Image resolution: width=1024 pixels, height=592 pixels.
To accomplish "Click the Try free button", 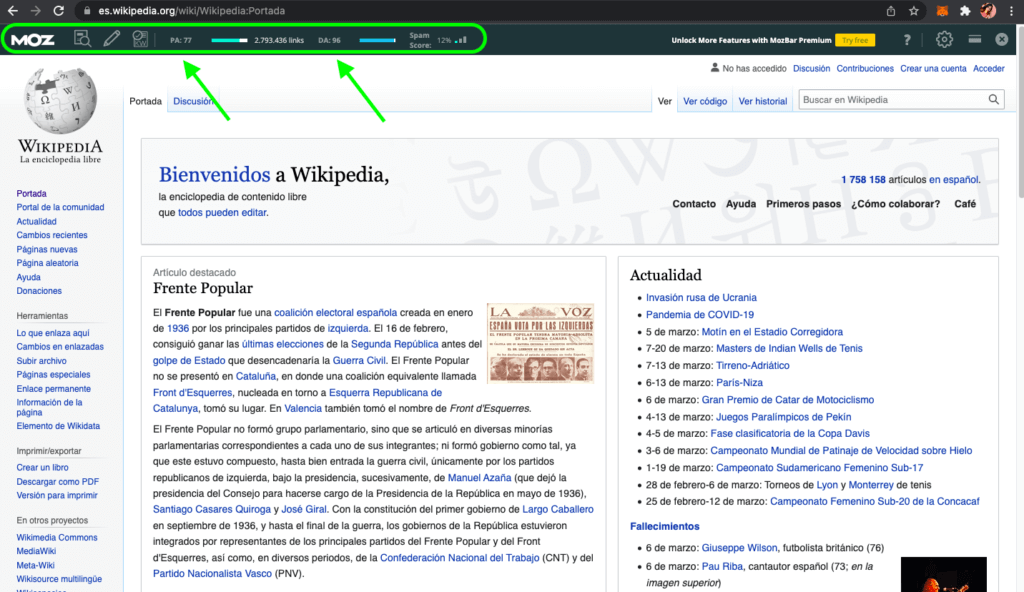I will tap(855, 40).
